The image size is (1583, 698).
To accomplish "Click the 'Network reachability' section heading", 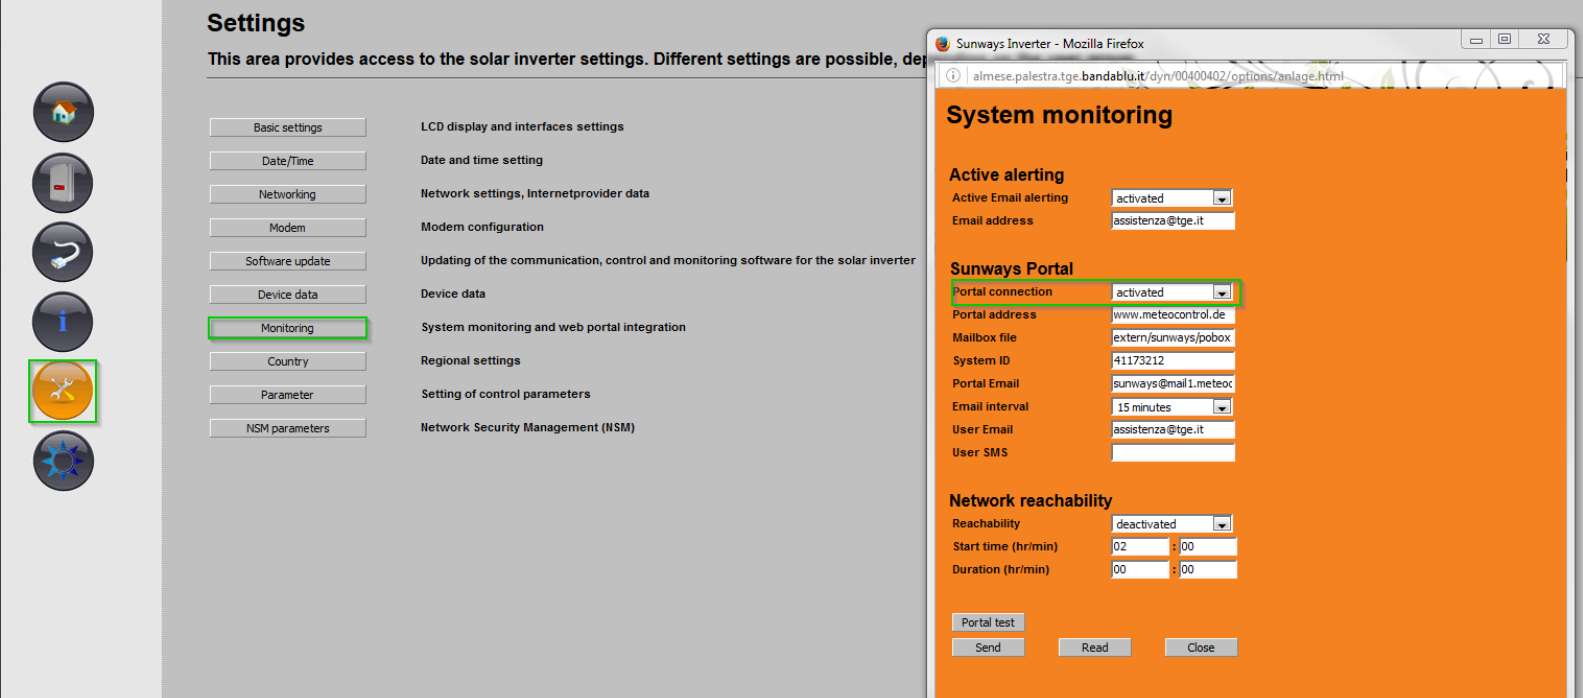I will pyautogui.click(x=1030, y=501).
